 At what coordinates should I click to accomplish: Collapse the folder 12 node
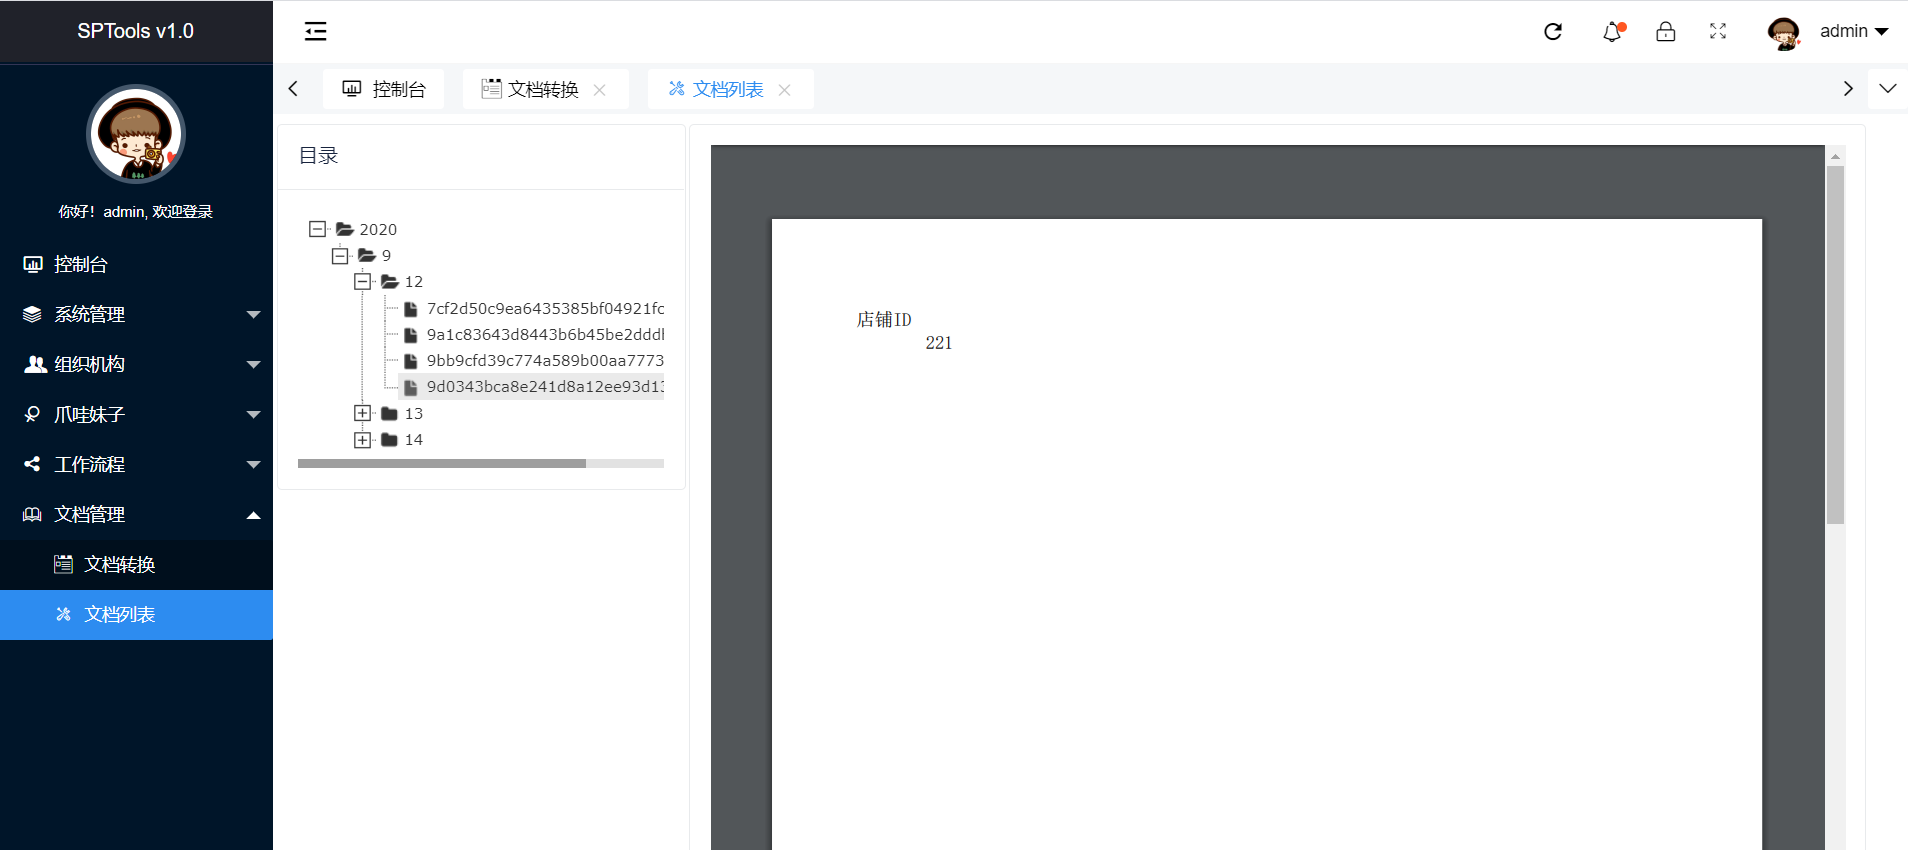[x=362, y=282]
